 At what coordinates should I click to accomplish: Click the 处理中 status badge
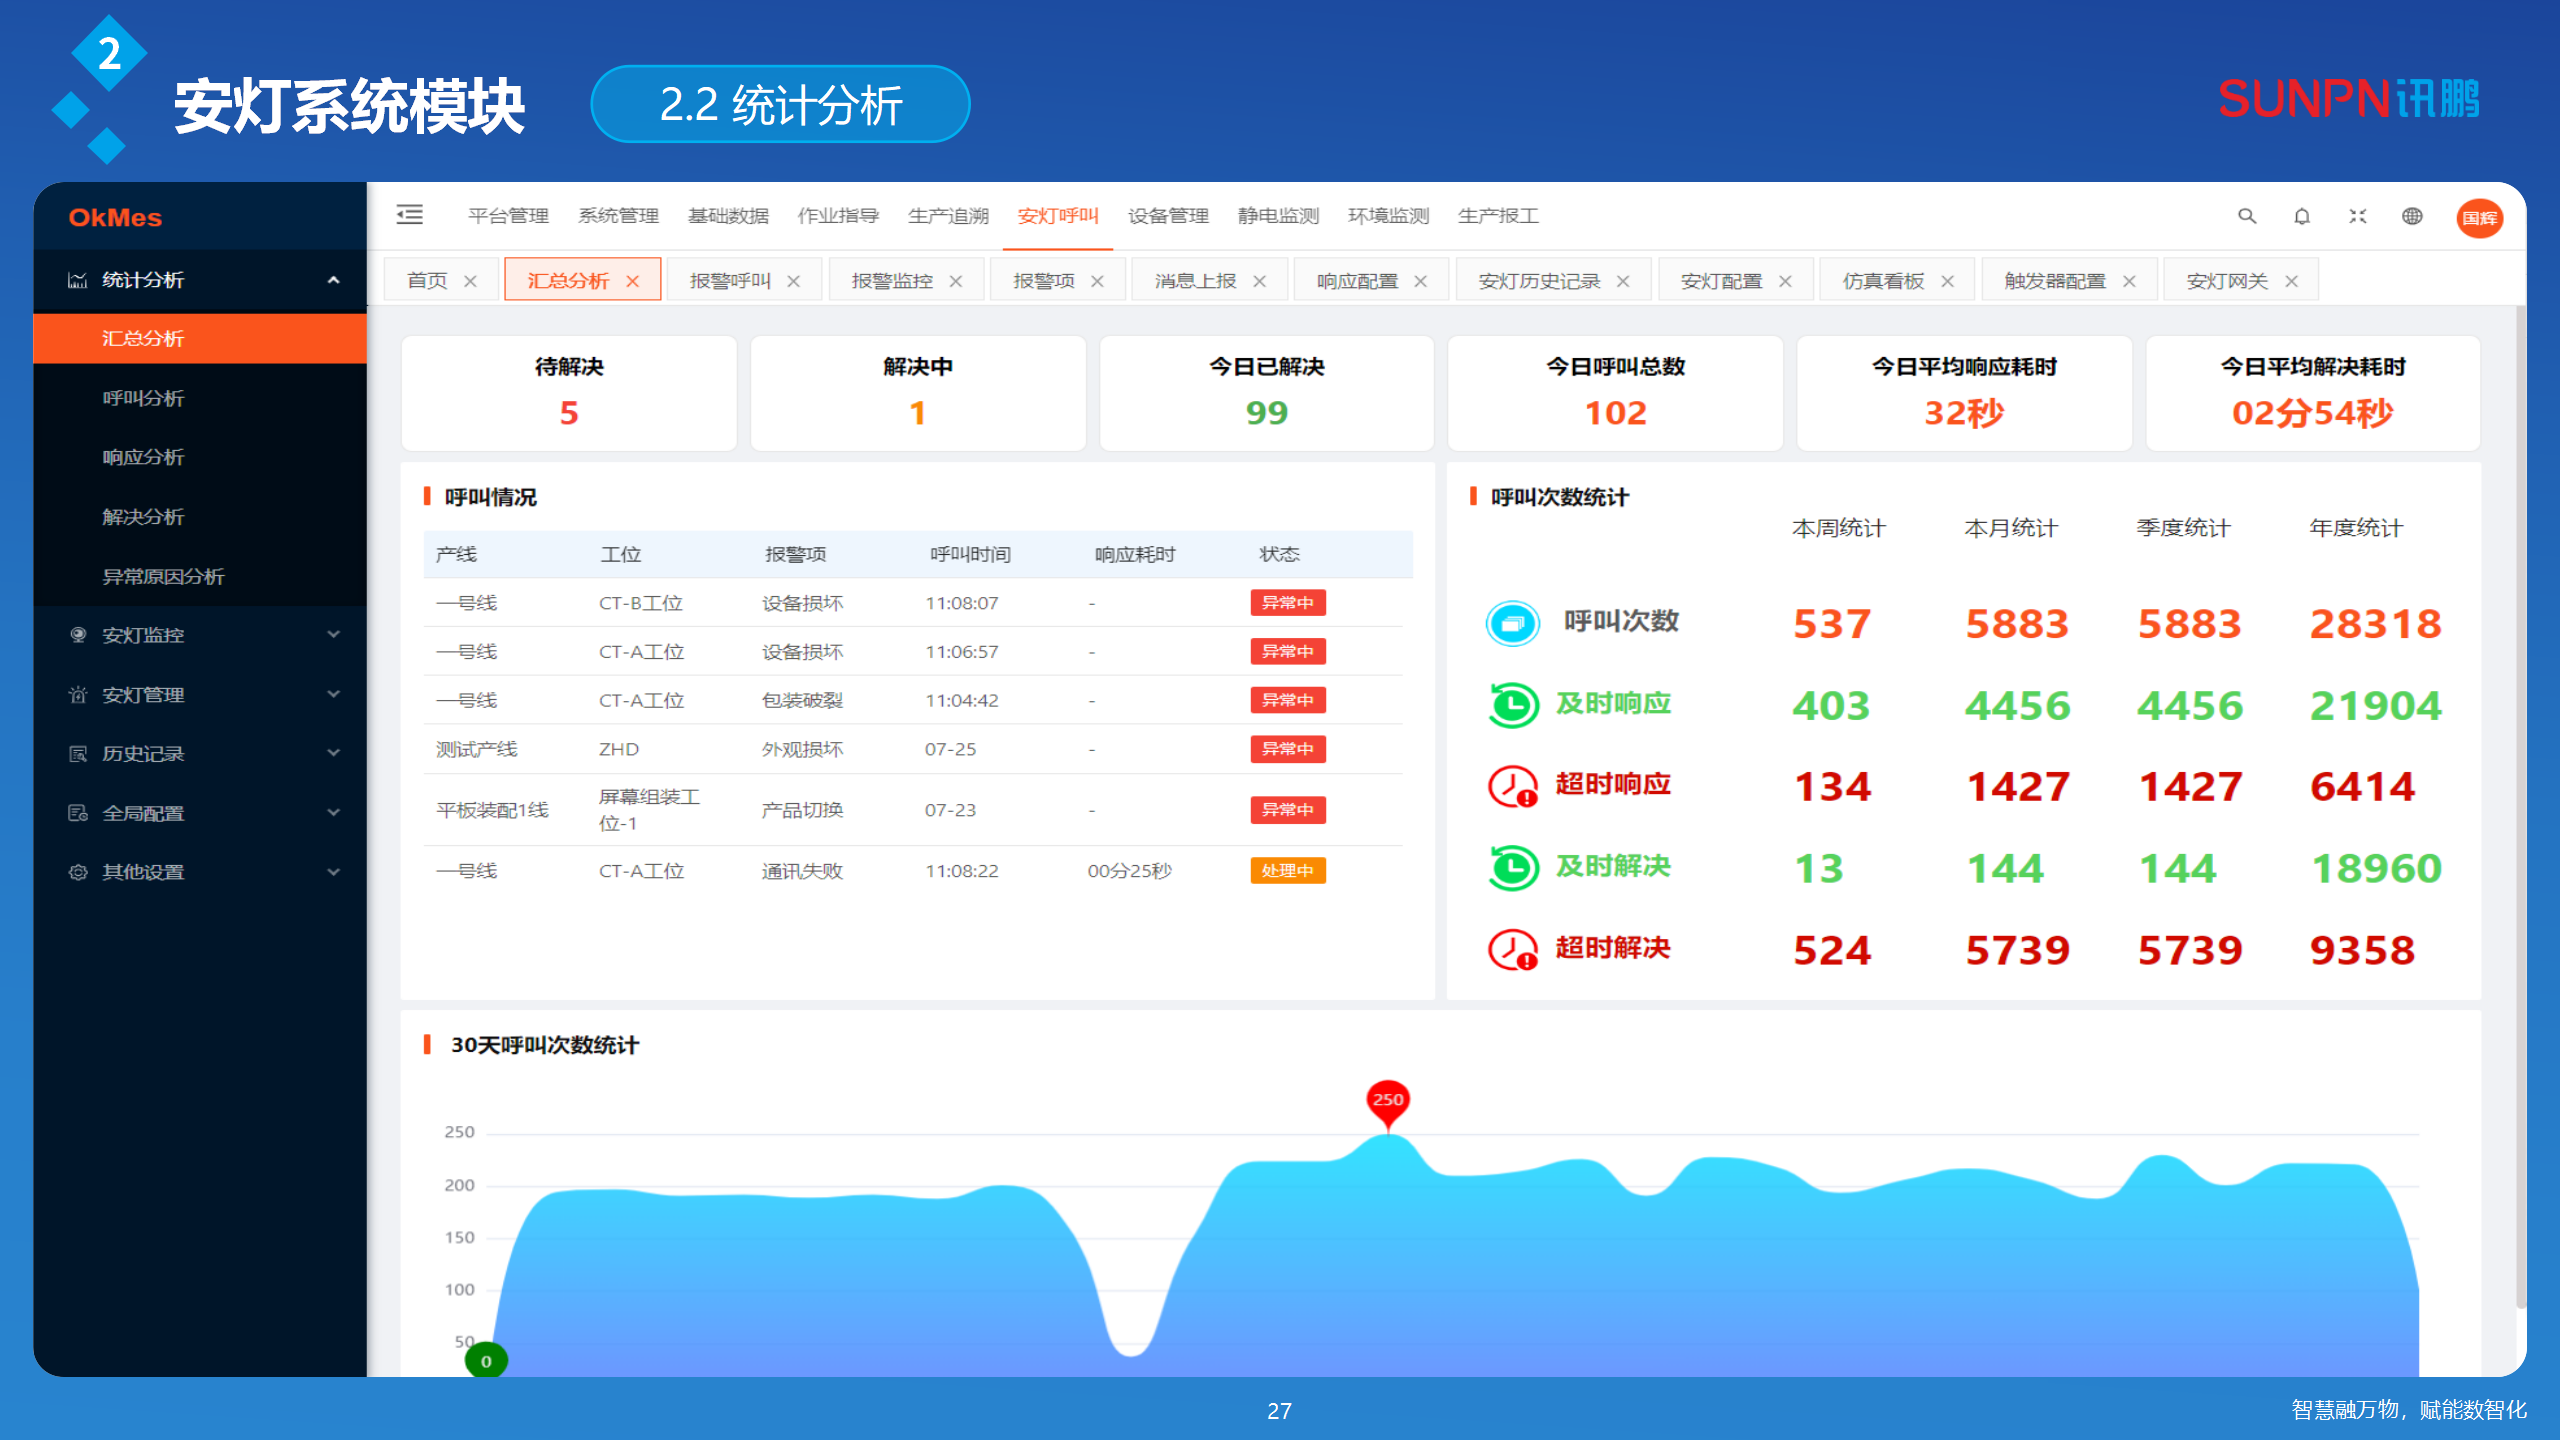click(1287, 871)
